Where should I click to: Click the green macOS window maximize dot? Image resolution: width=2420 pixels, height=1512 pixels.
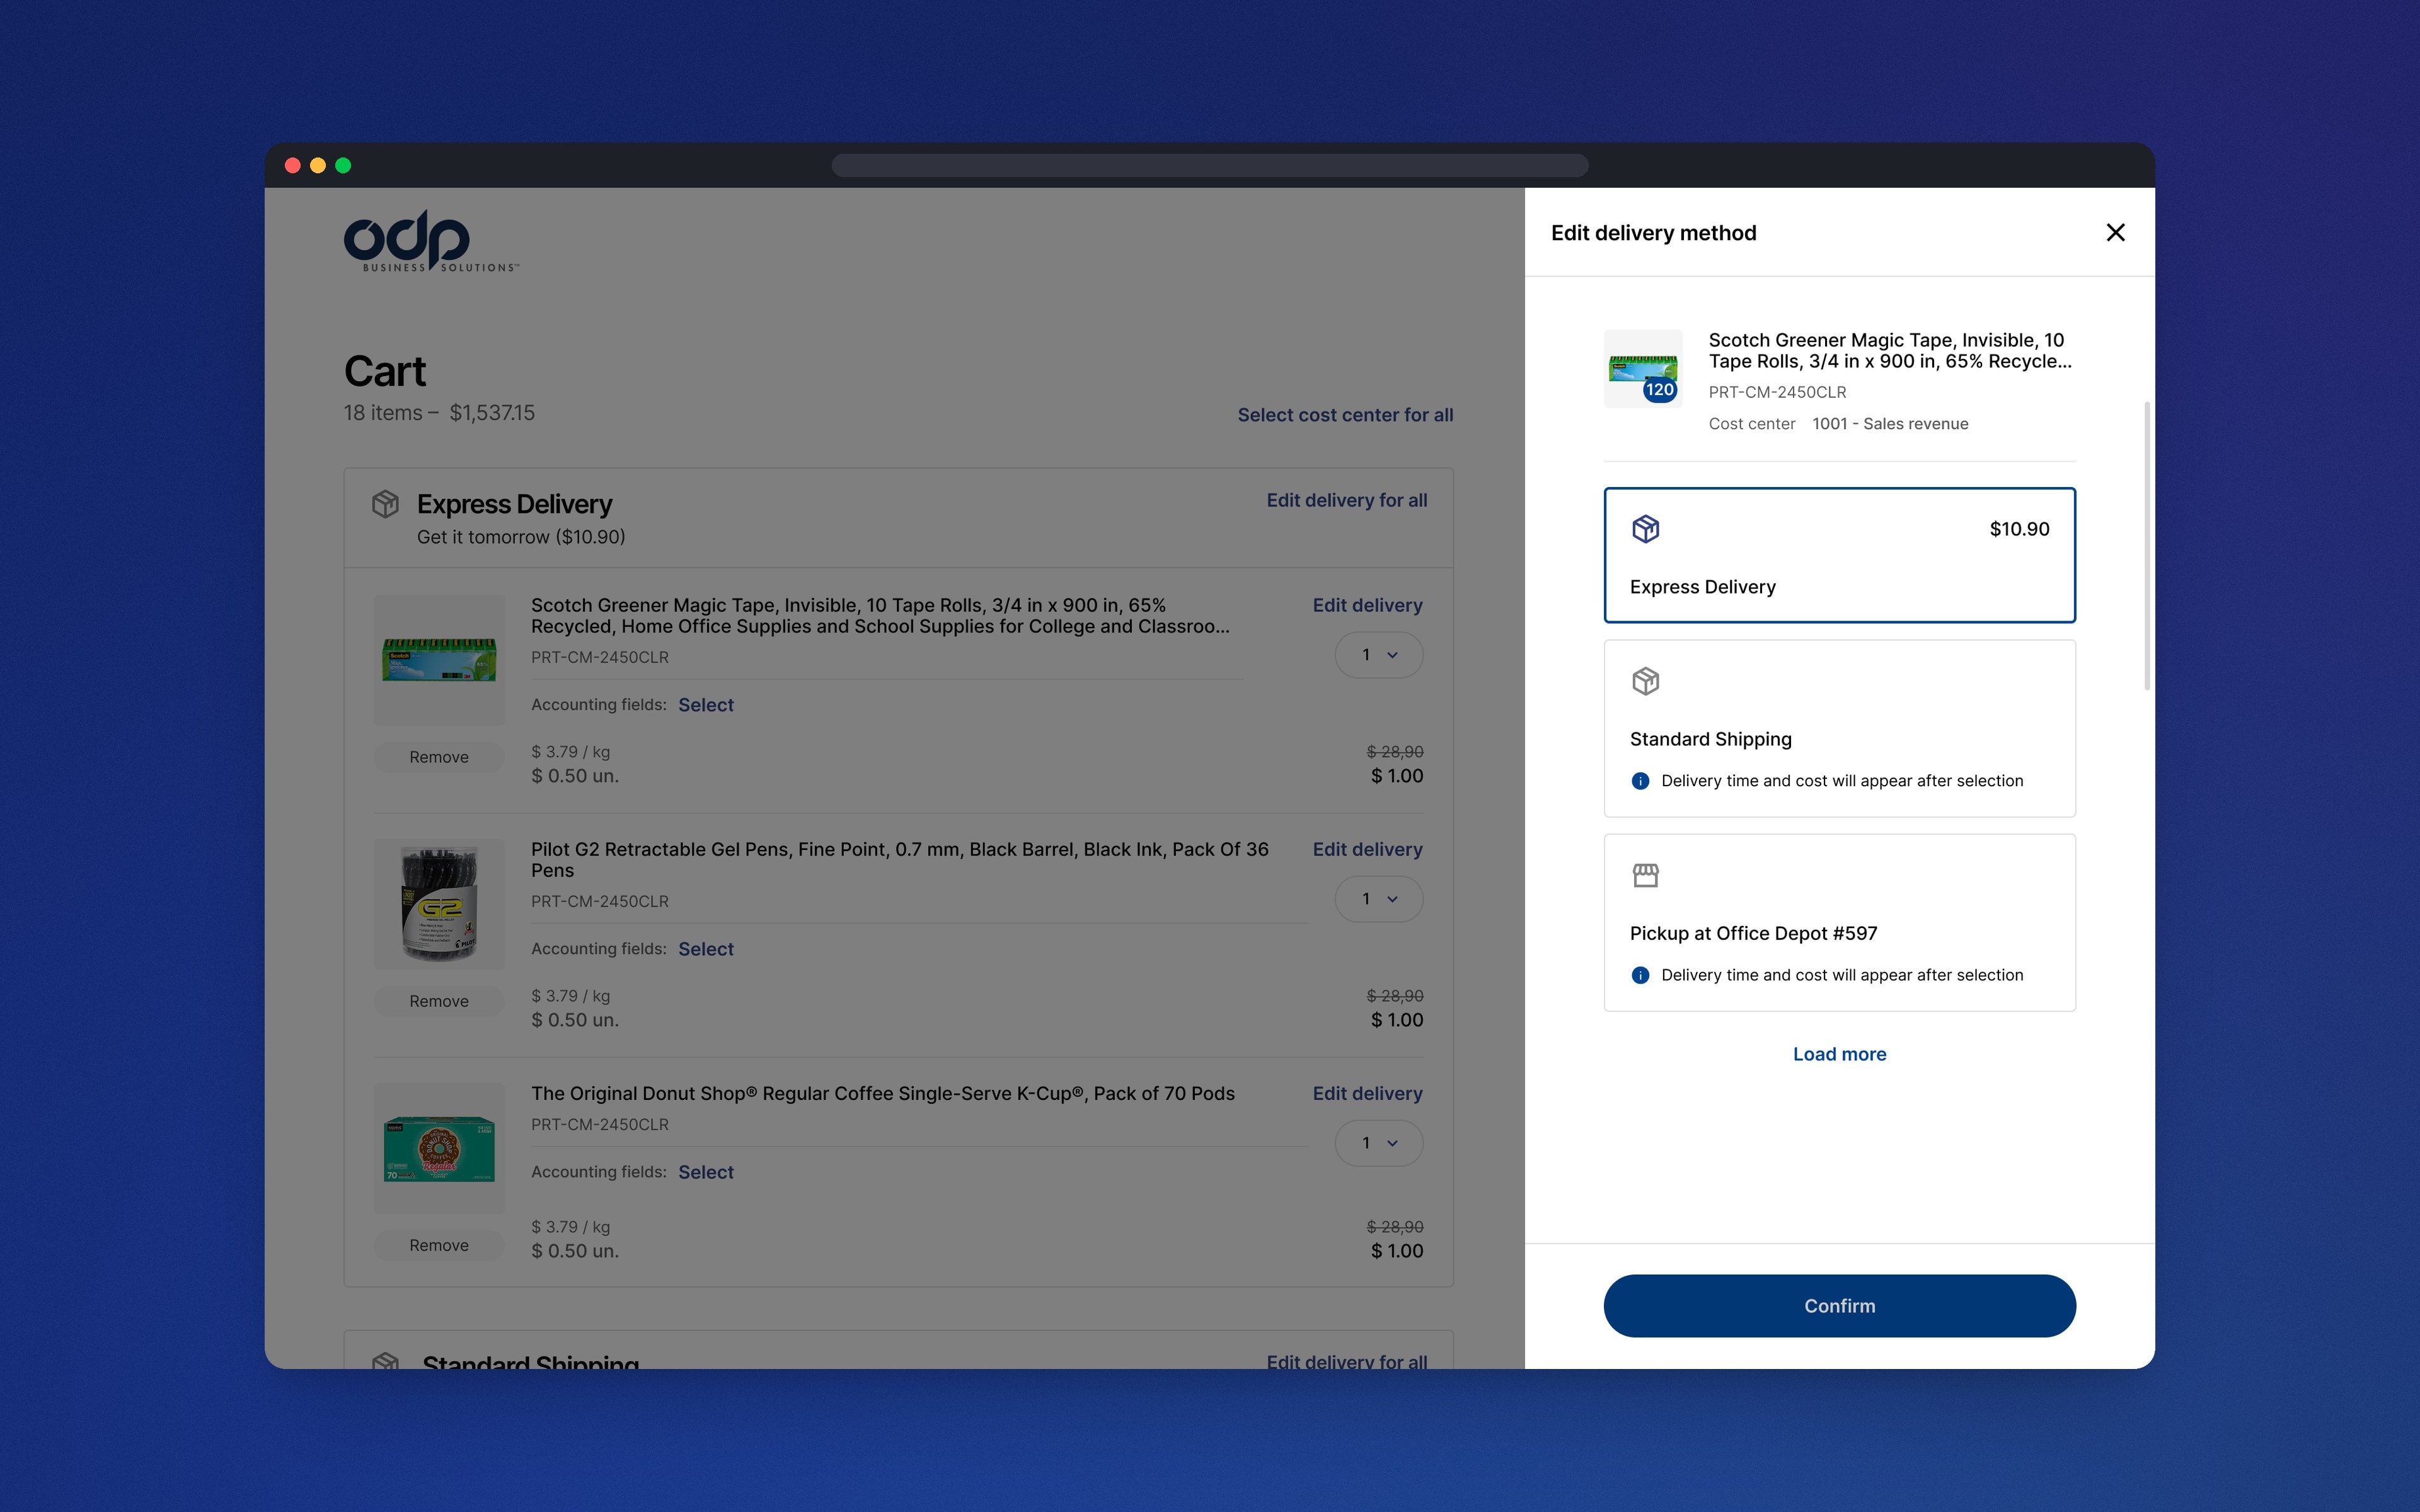[x=343, y=165]
